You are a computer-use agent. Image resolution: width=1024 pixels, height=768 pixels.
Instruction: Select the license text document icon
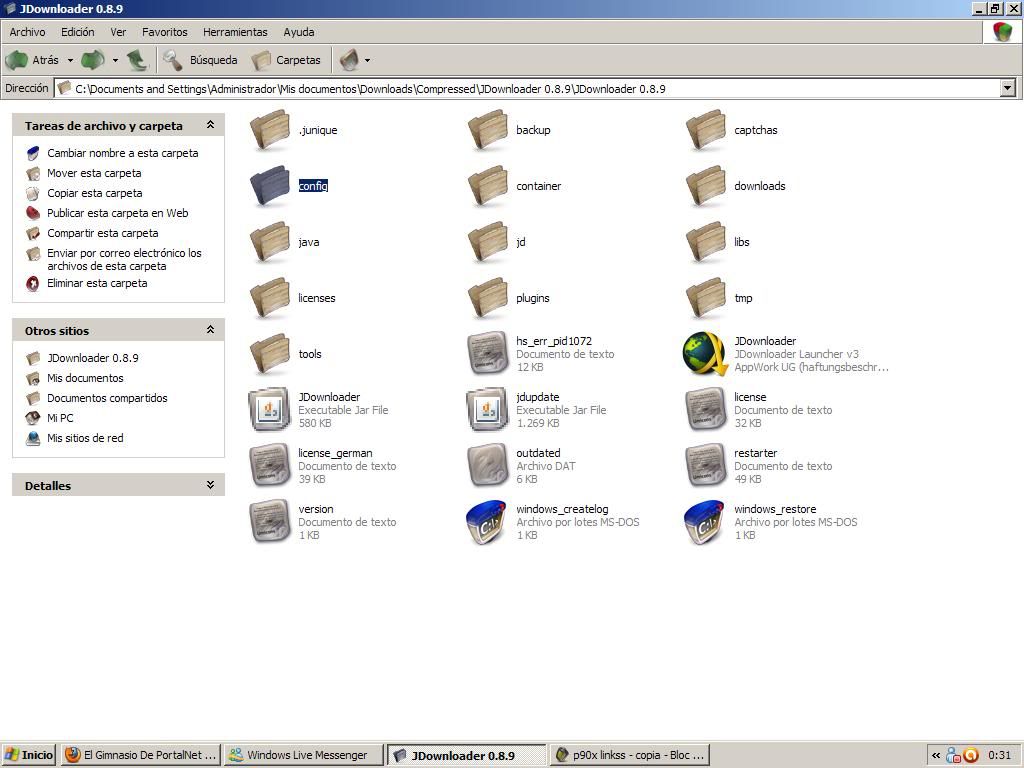tap(706, 409)
